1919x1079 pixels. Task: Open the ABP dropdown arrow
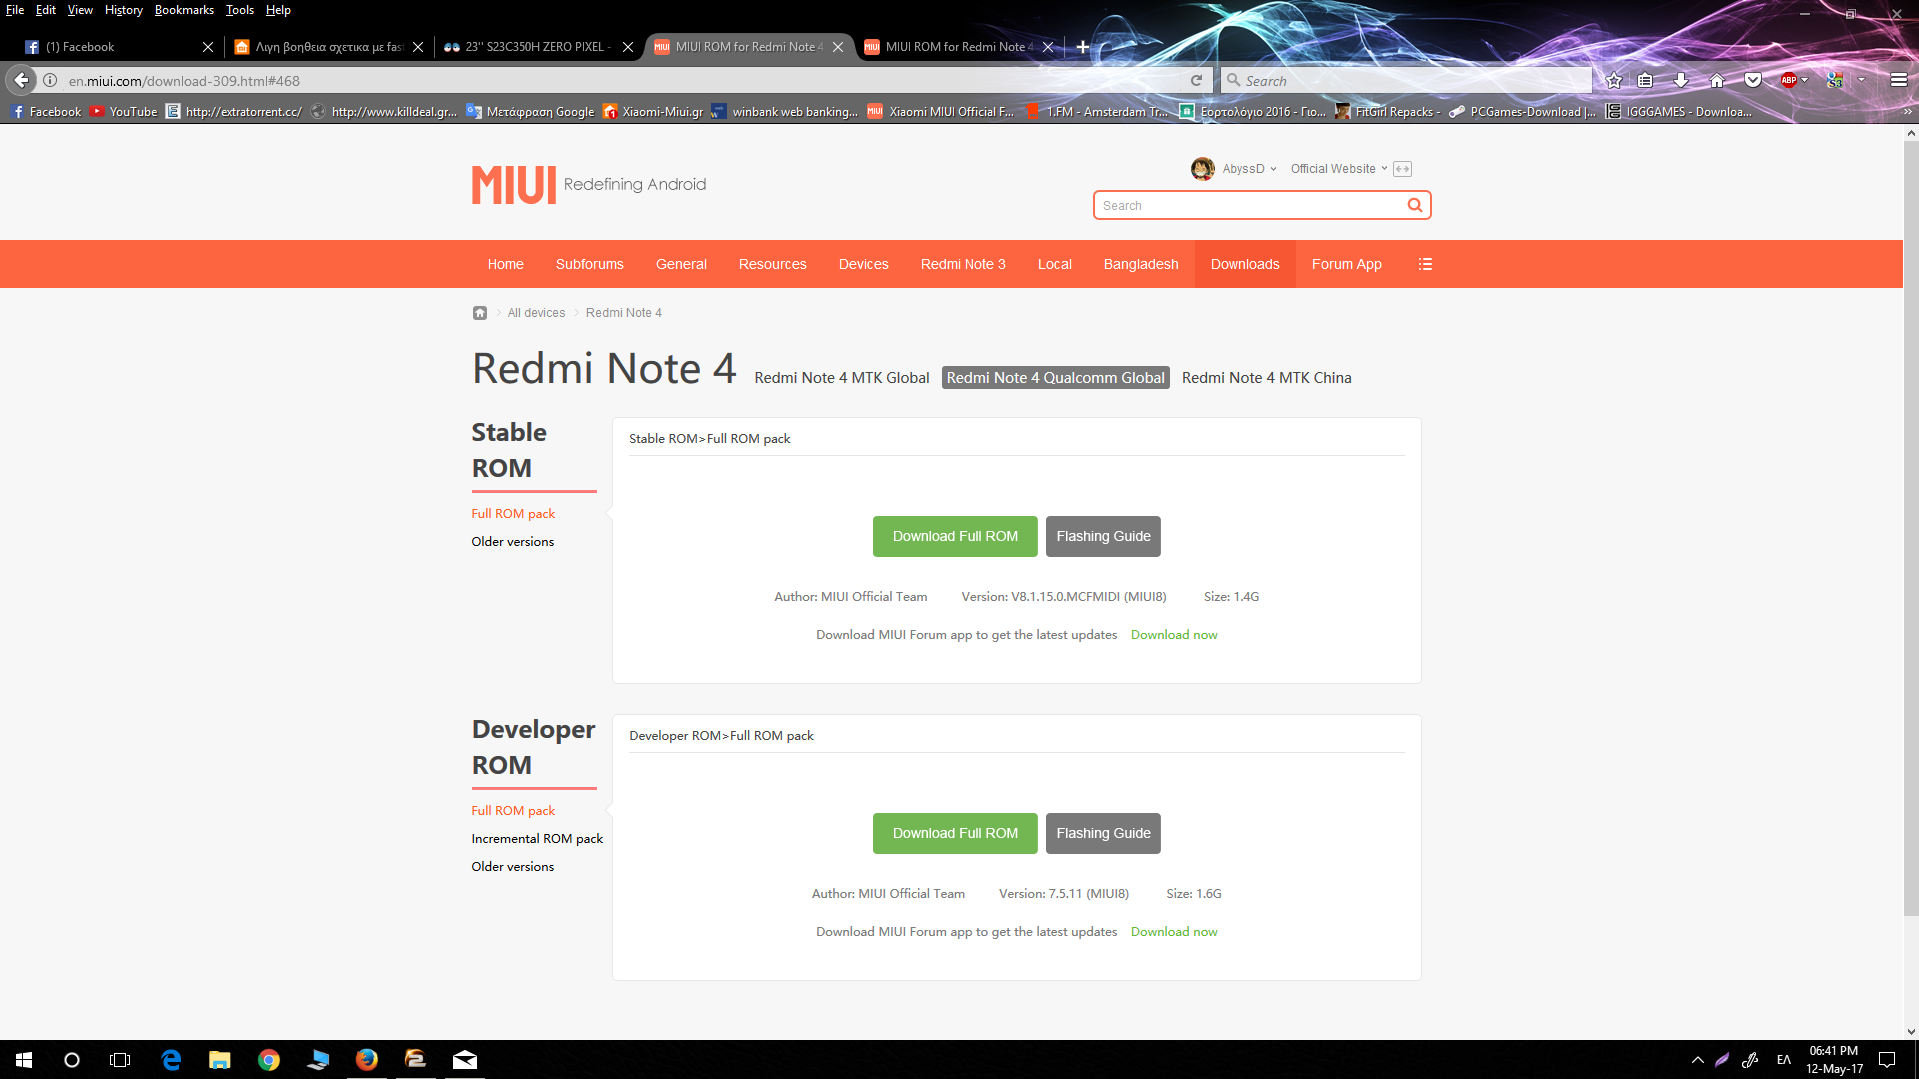tap(1805, 80)
